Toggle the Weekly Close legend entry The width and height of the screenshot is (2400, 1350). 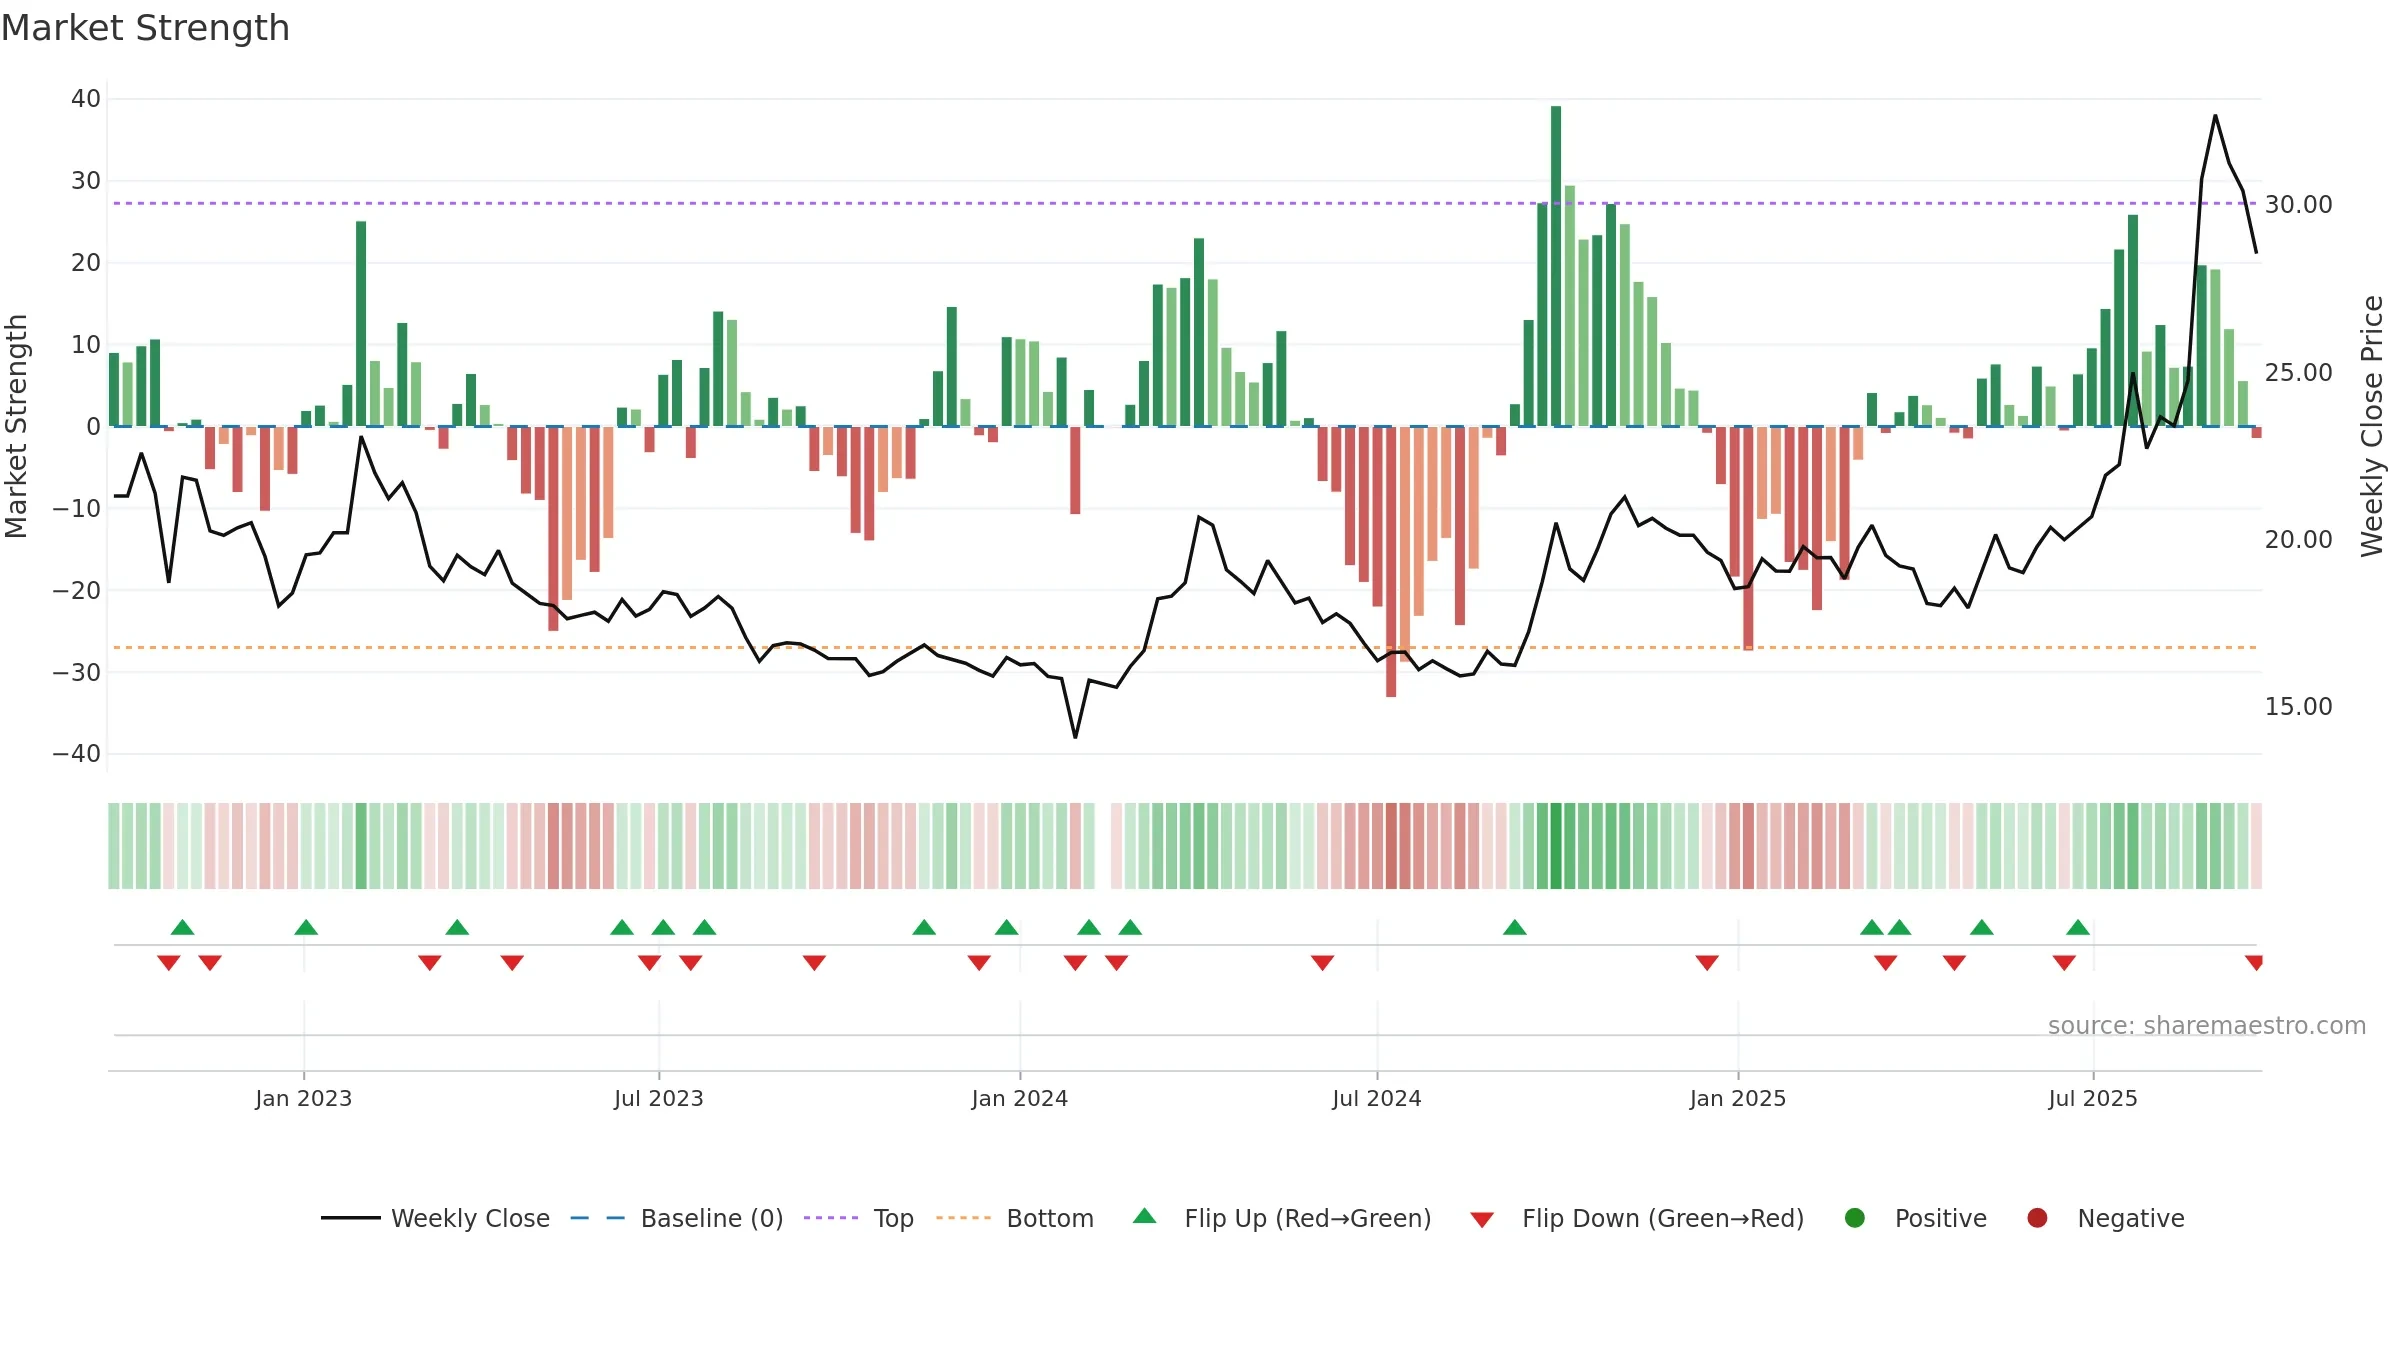tap(436, 1218)
